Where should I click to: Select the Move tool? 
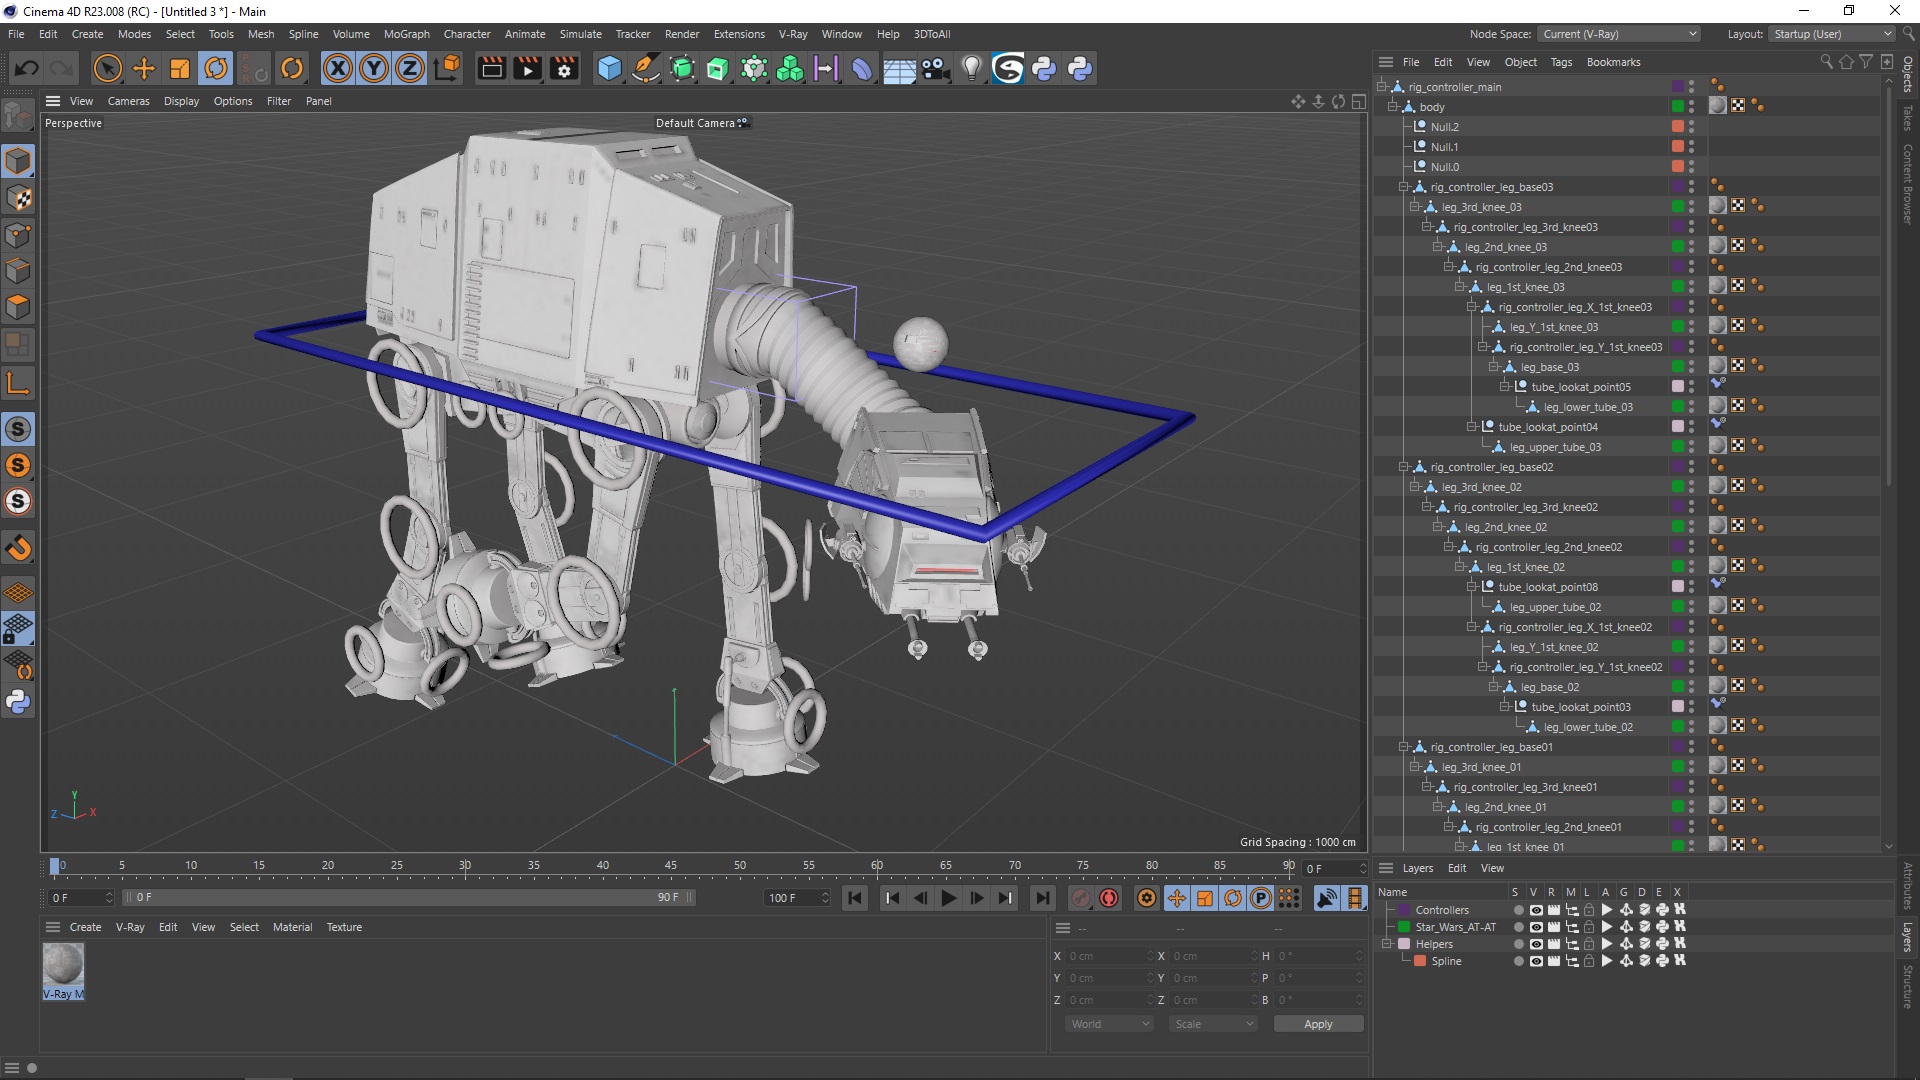(144, 68)
